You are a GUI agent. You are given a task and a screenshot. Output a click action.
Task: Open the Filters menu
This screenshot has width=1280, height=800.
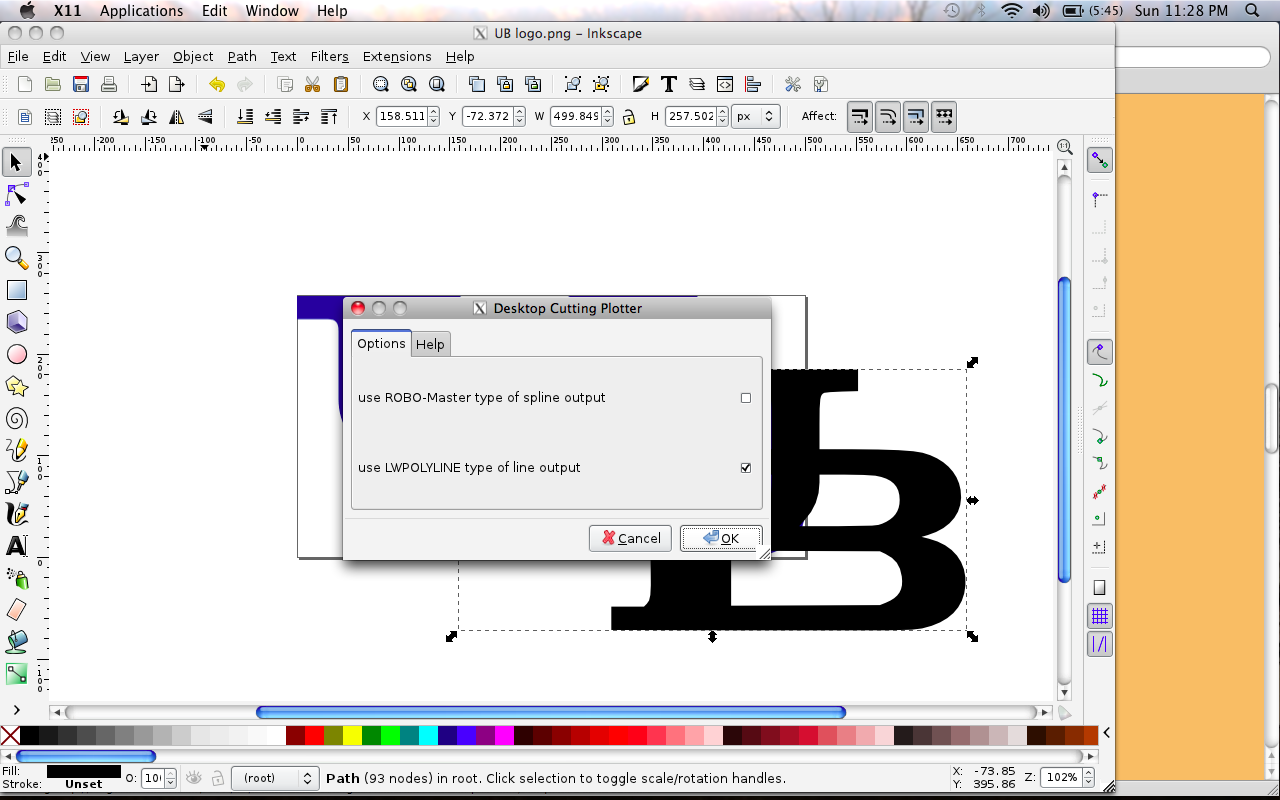(329, 57)
